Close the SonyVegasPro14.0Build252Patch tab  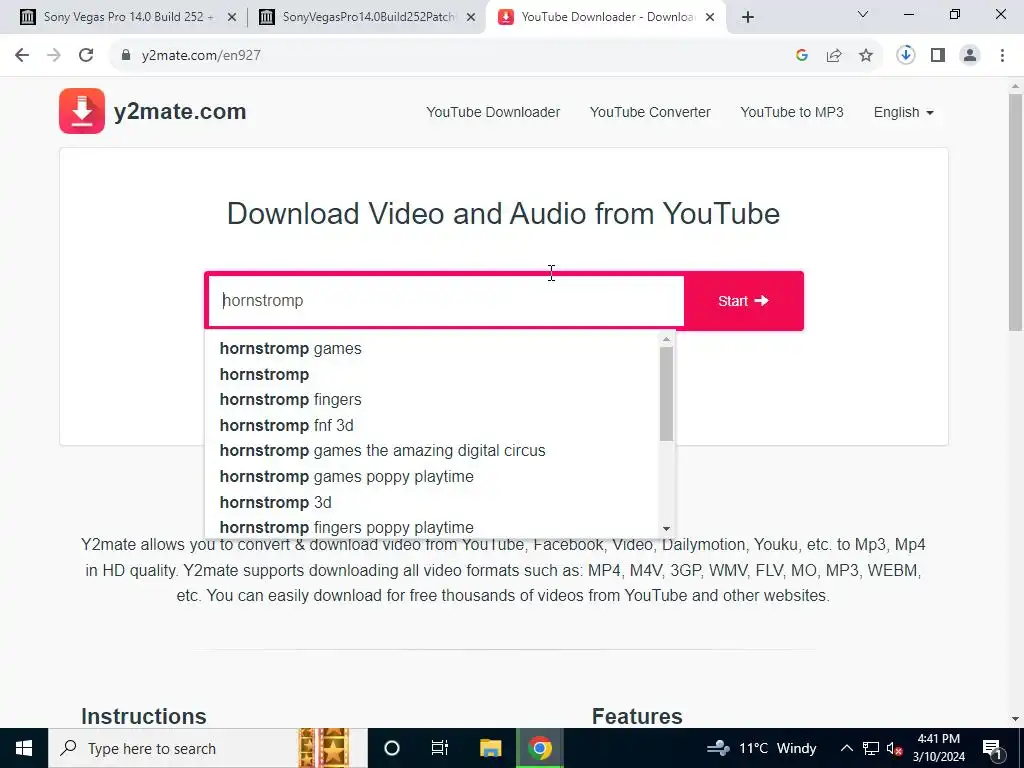471,18
